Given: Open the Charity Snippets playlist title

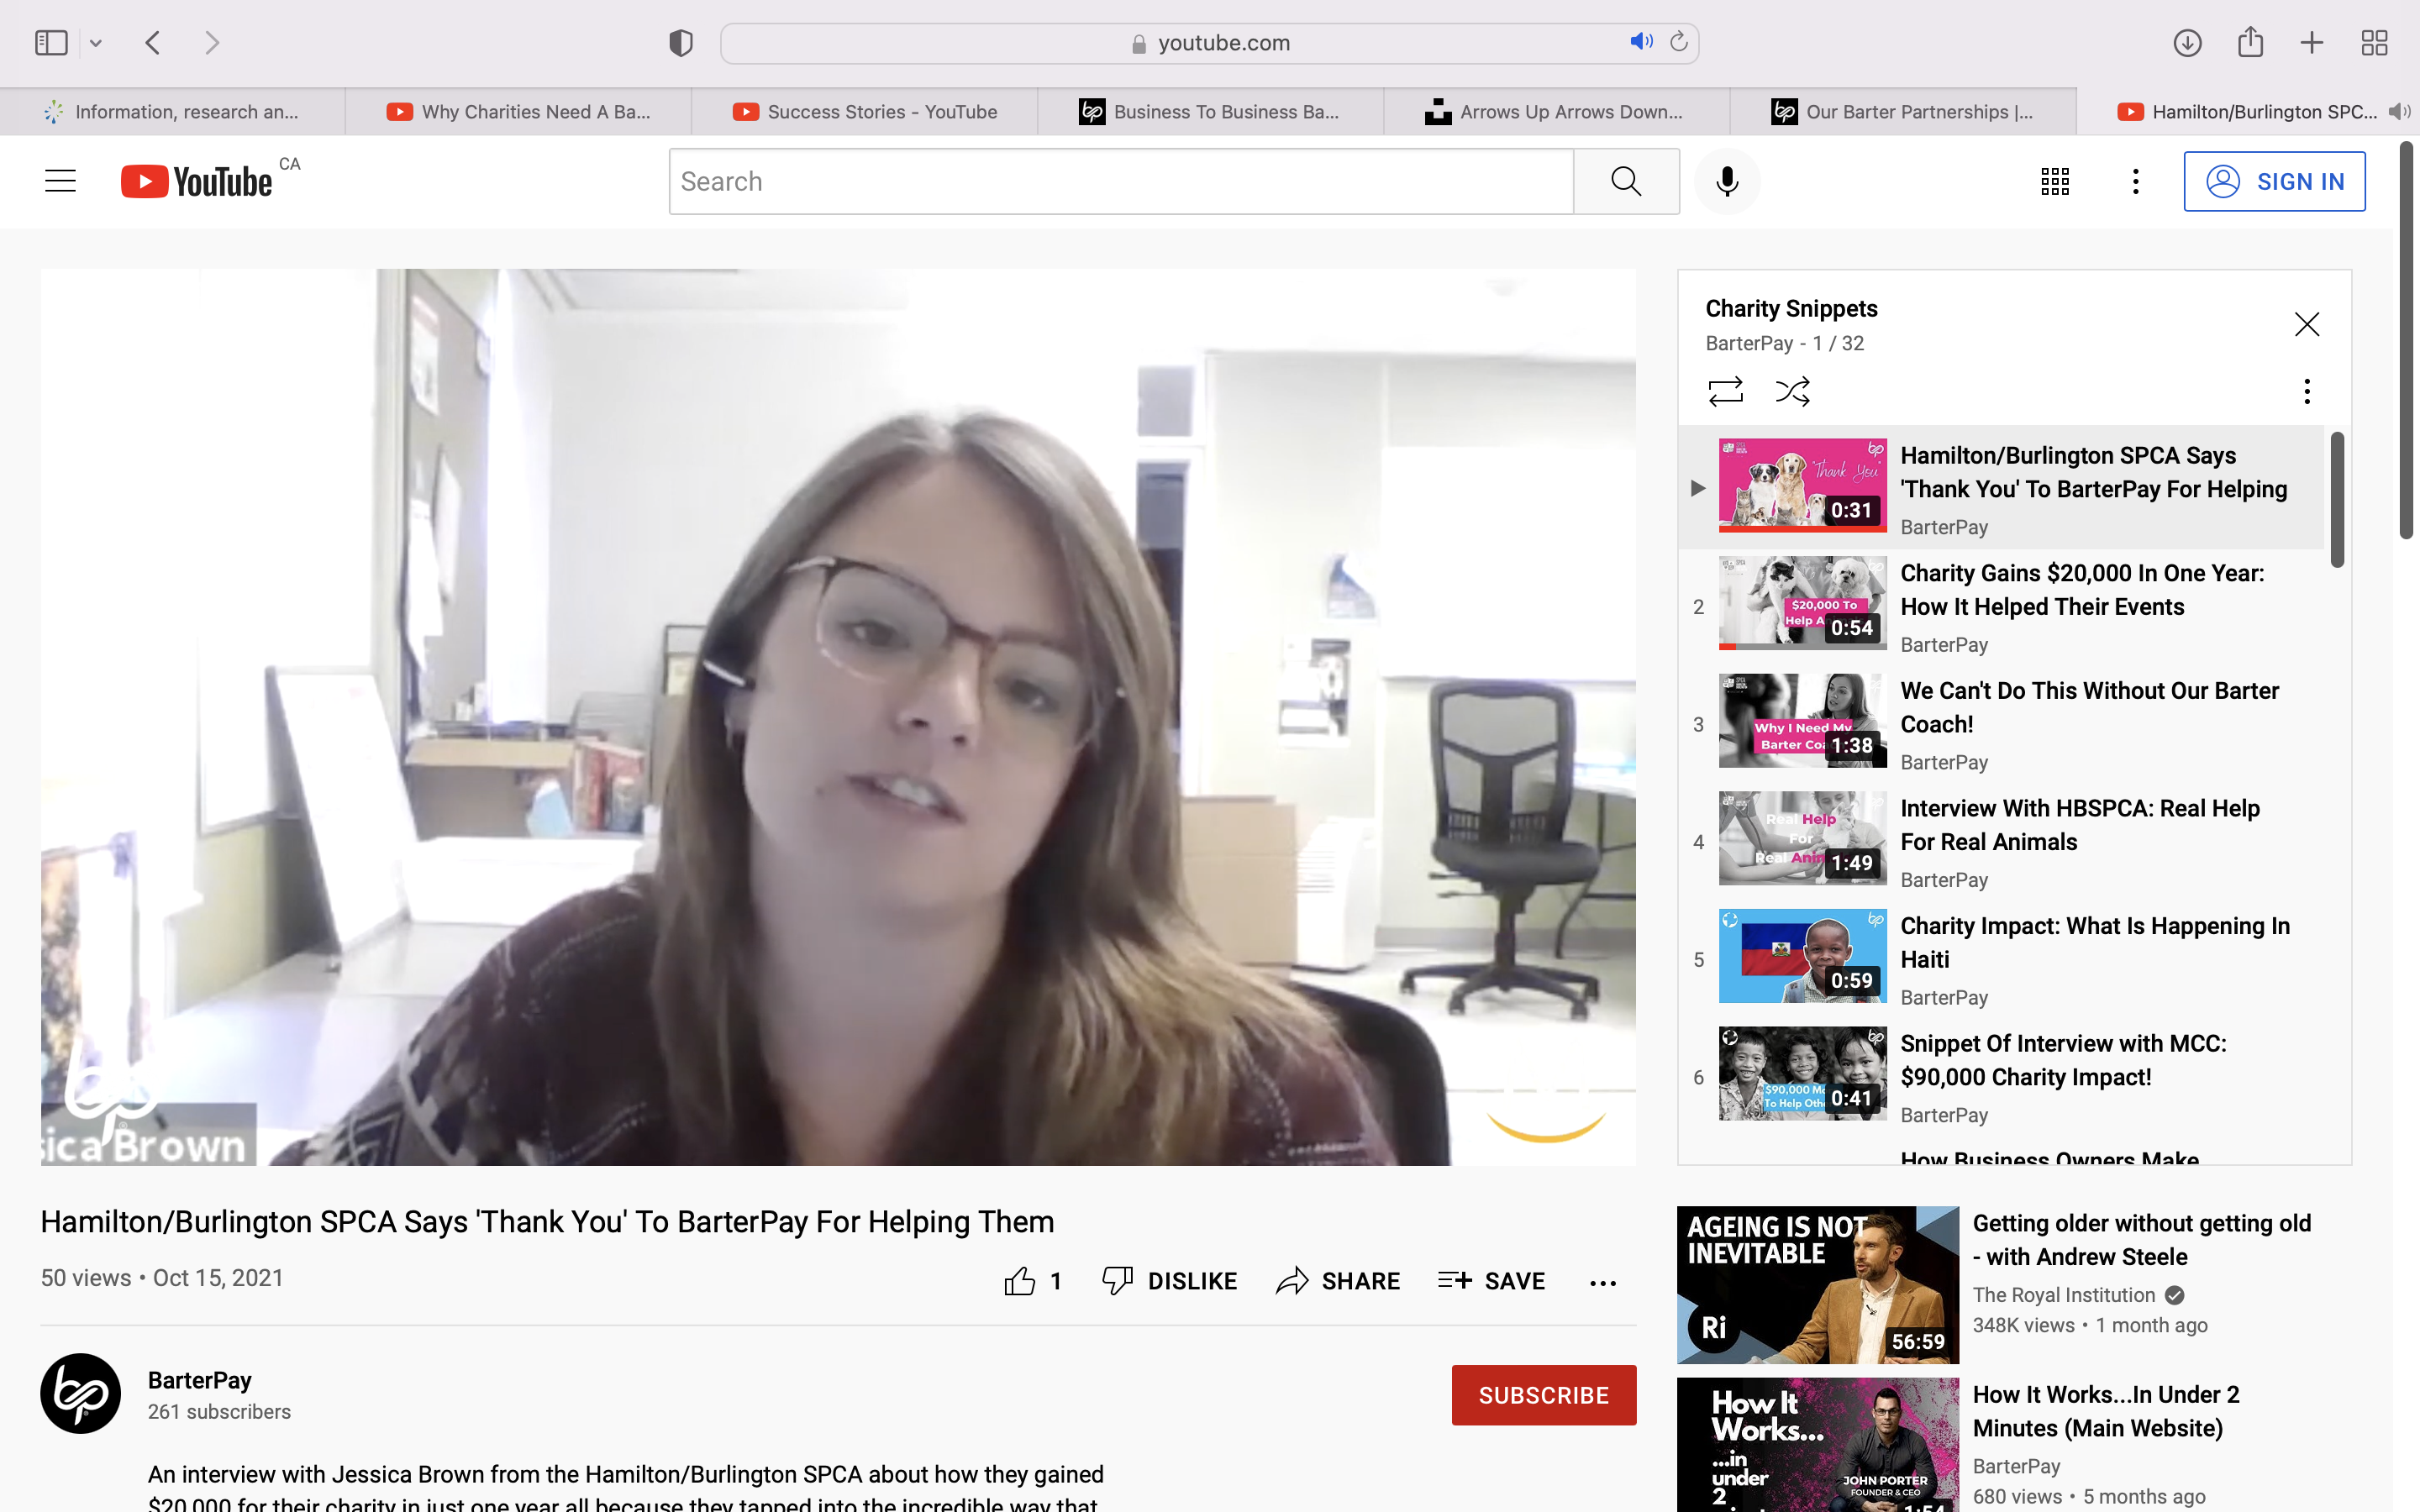Looking at the screenshot, I should [x=1791, y=309].
